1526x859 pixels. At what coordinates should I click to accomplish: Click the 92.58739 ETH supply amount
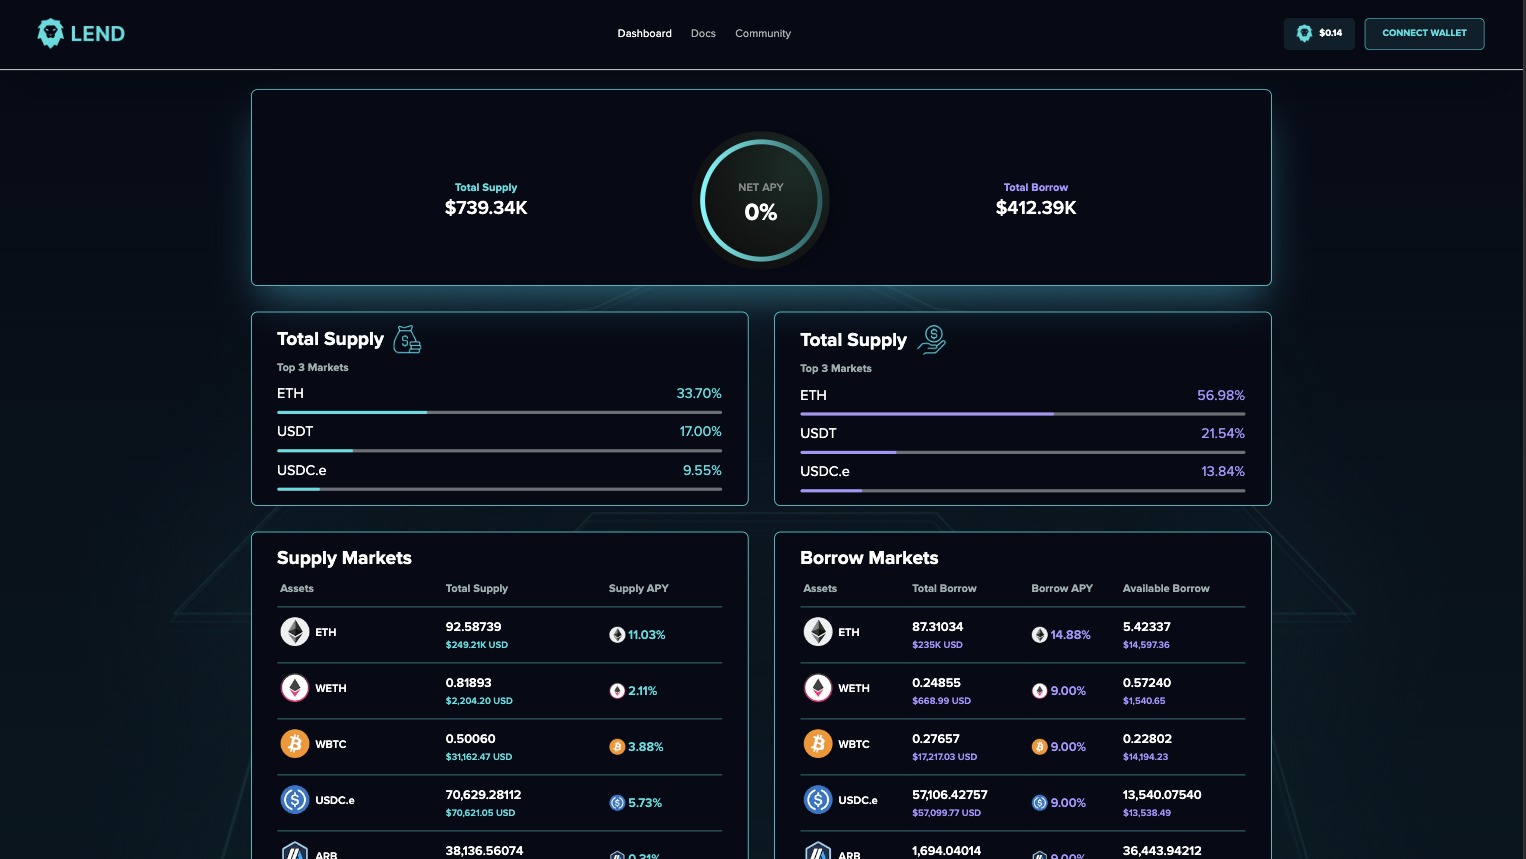click(x=473, y=627)
